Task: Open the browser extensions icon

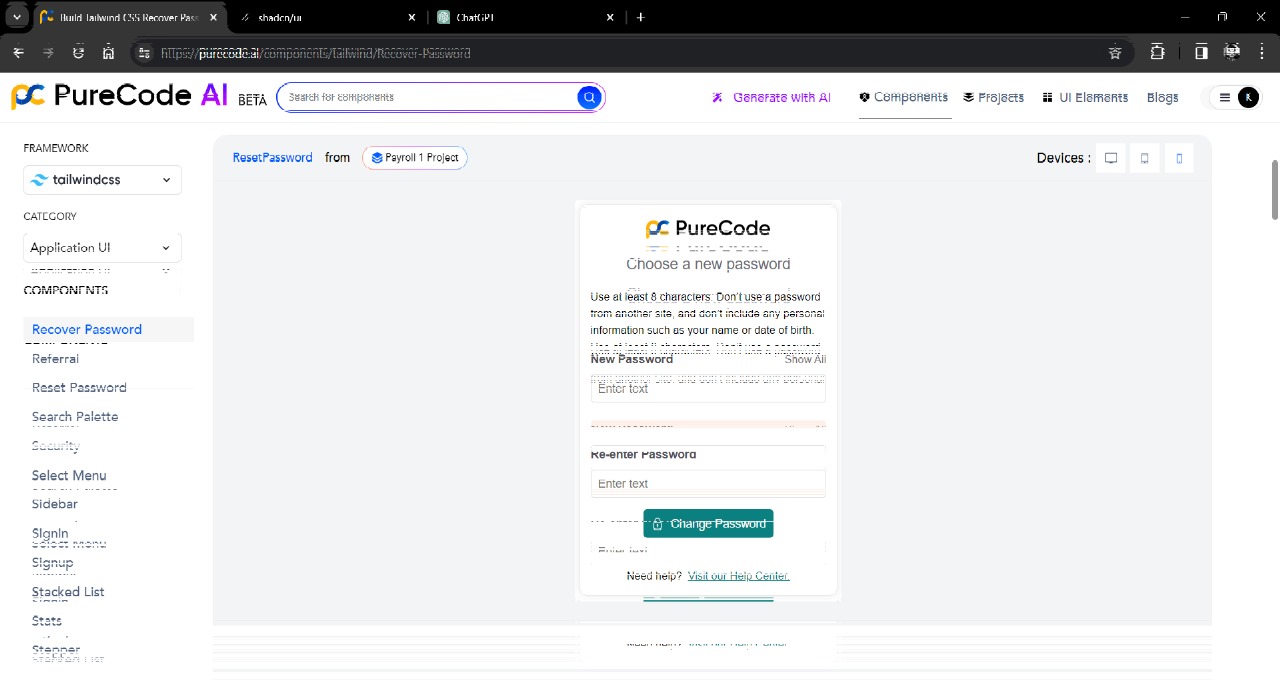Action: click(1157, 52)
